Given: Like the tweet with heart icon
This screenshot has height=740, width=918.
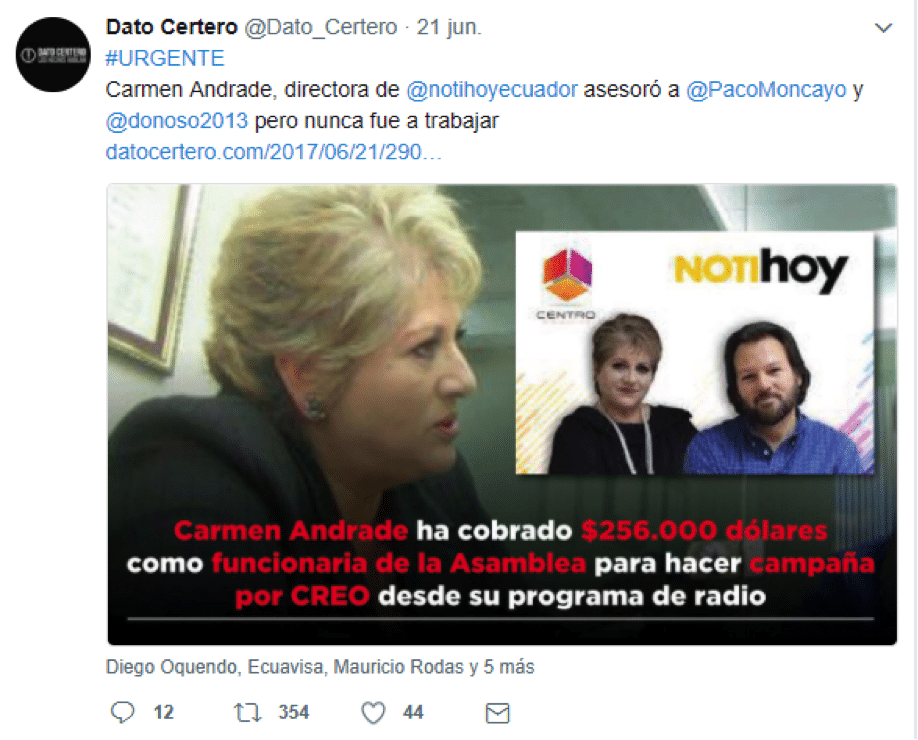Looking at the screenshot, I should 373,712.
